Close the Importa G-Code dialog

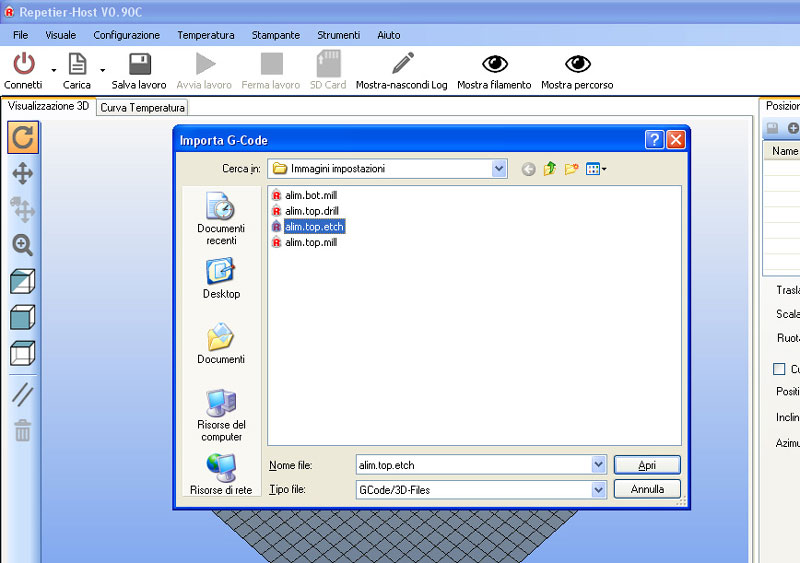[676, 139]
